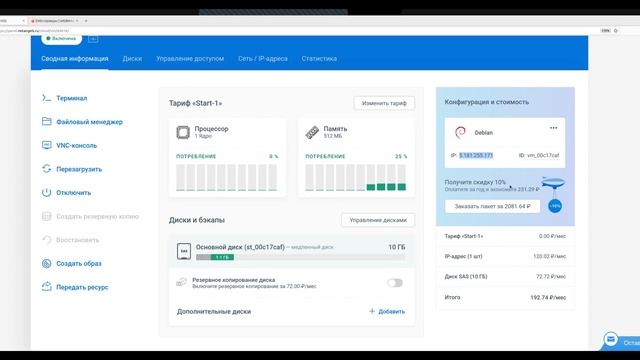
Task: Click the processor chip icon
Action: (x=183, y=132)
